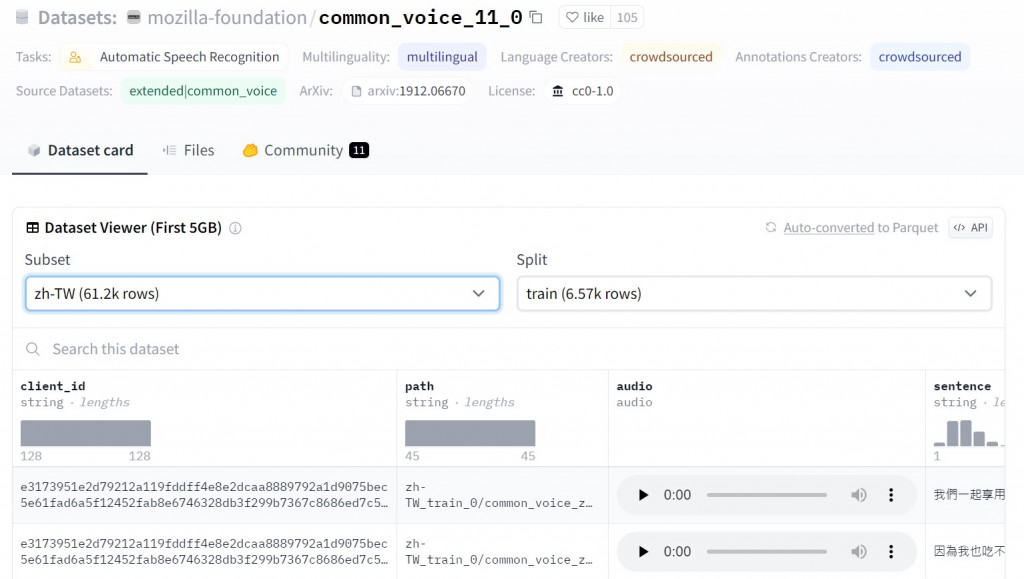The height and width of the screenshot is (579, 1024).
Task: Mute the first row audio
Action: coord(859,495)
